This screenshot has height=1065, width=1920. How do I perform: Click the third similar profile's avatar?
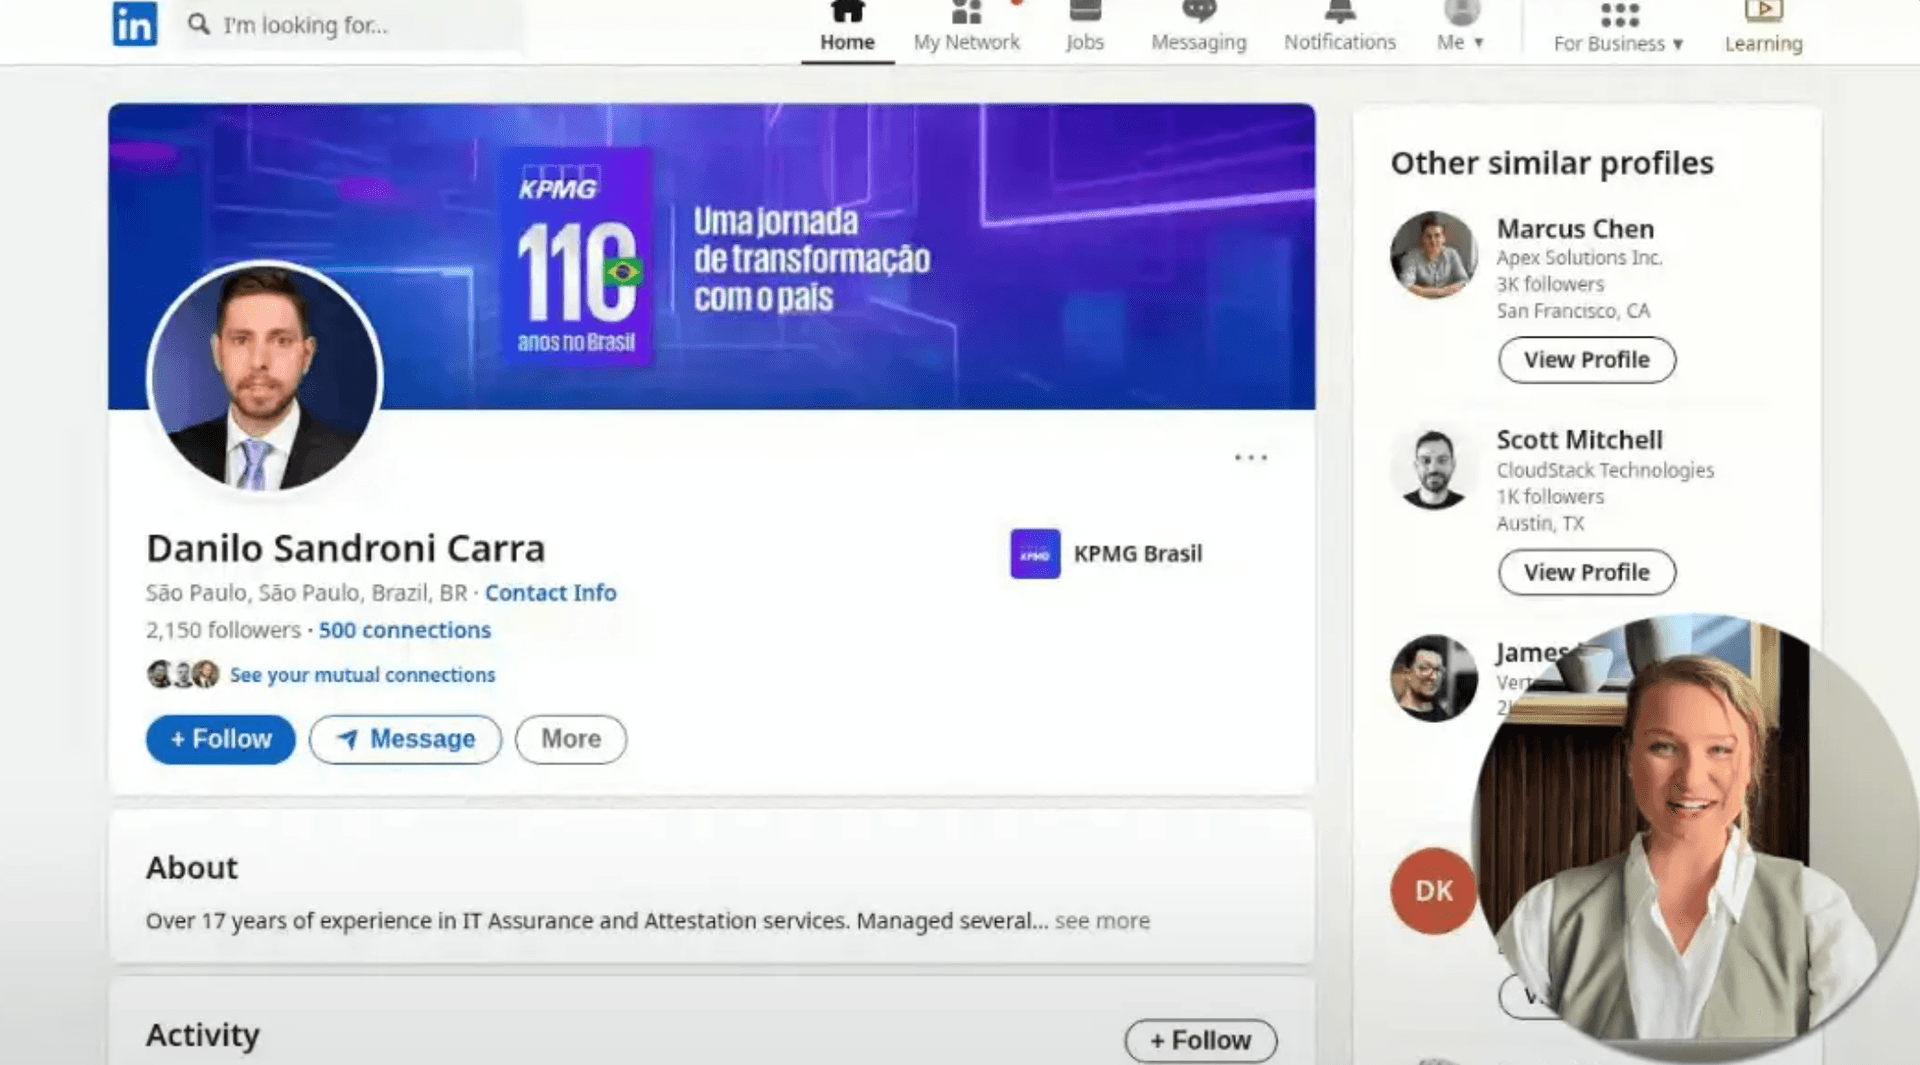(1433, 678)
